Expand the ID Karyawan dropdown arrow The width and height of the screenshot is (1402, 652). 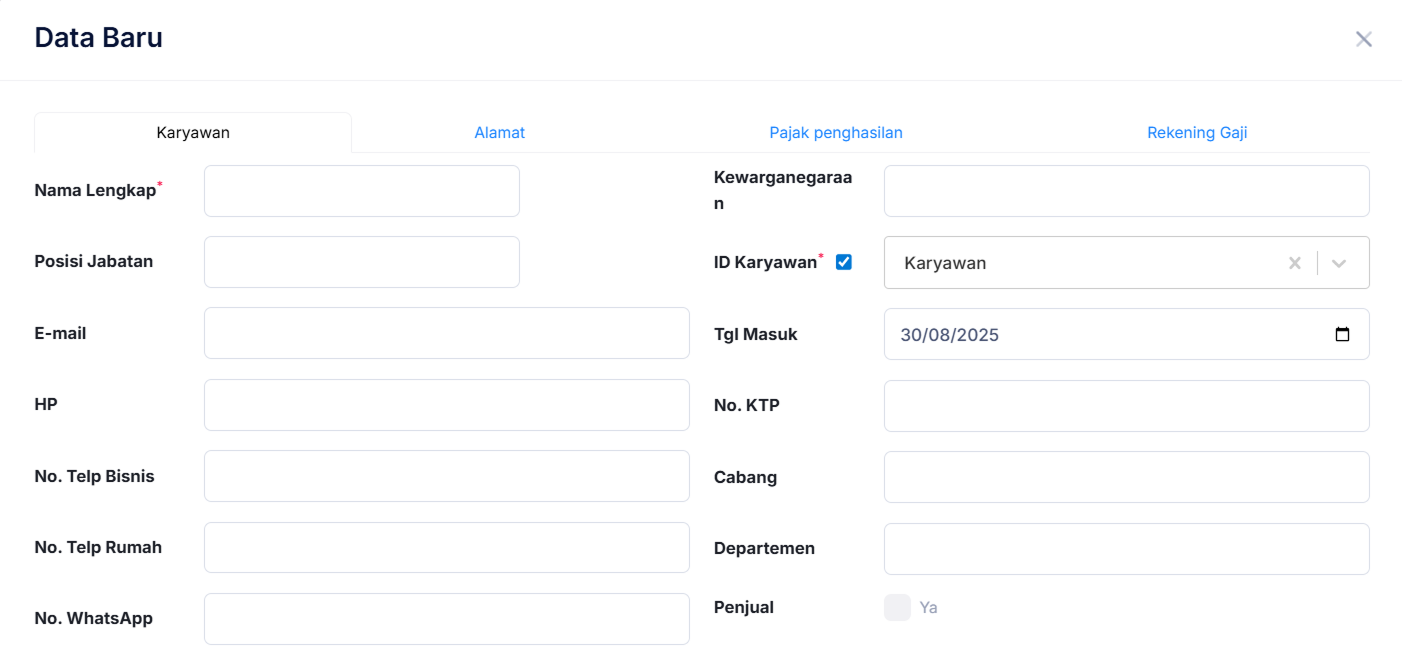coord(1339,263)
